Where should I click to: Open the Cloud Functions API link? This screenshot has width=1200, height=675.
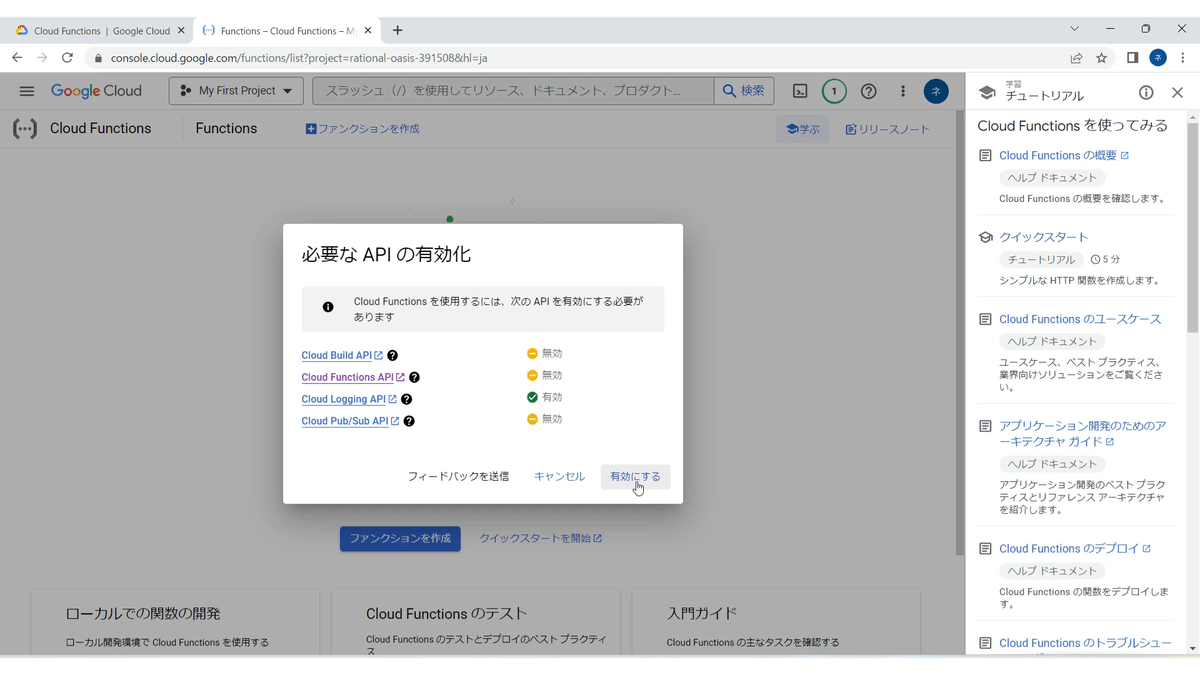pyautogui.click(x=353, y=377)
